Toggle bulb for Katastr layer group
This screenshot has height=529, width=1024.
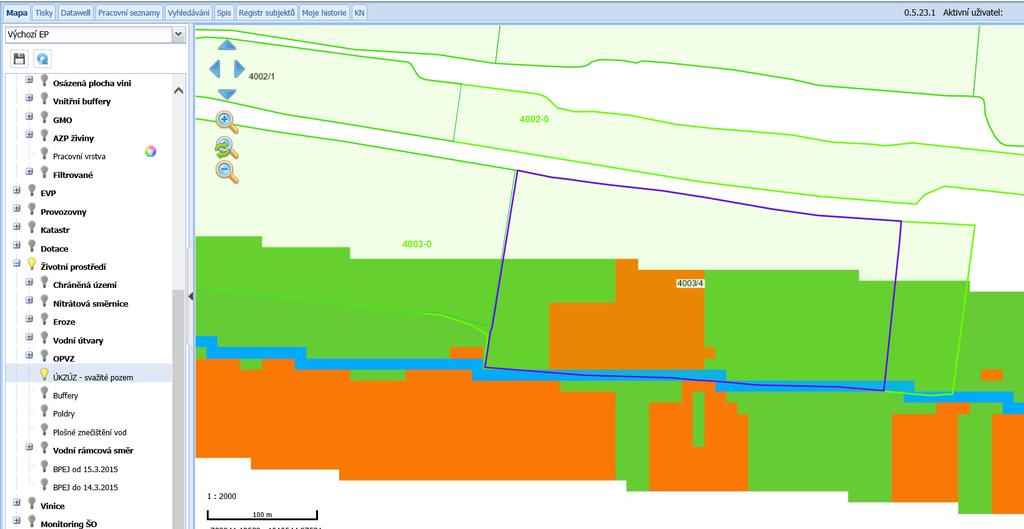tap(31, 227)
